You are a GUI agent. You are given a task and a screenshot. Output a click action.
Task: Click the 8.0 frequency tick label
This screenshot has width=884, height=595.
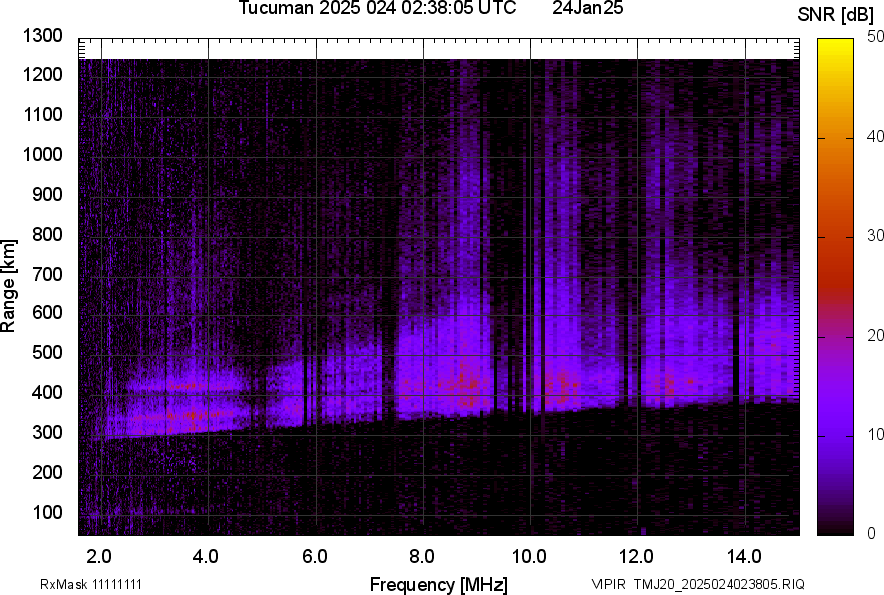tap(421, 555)
